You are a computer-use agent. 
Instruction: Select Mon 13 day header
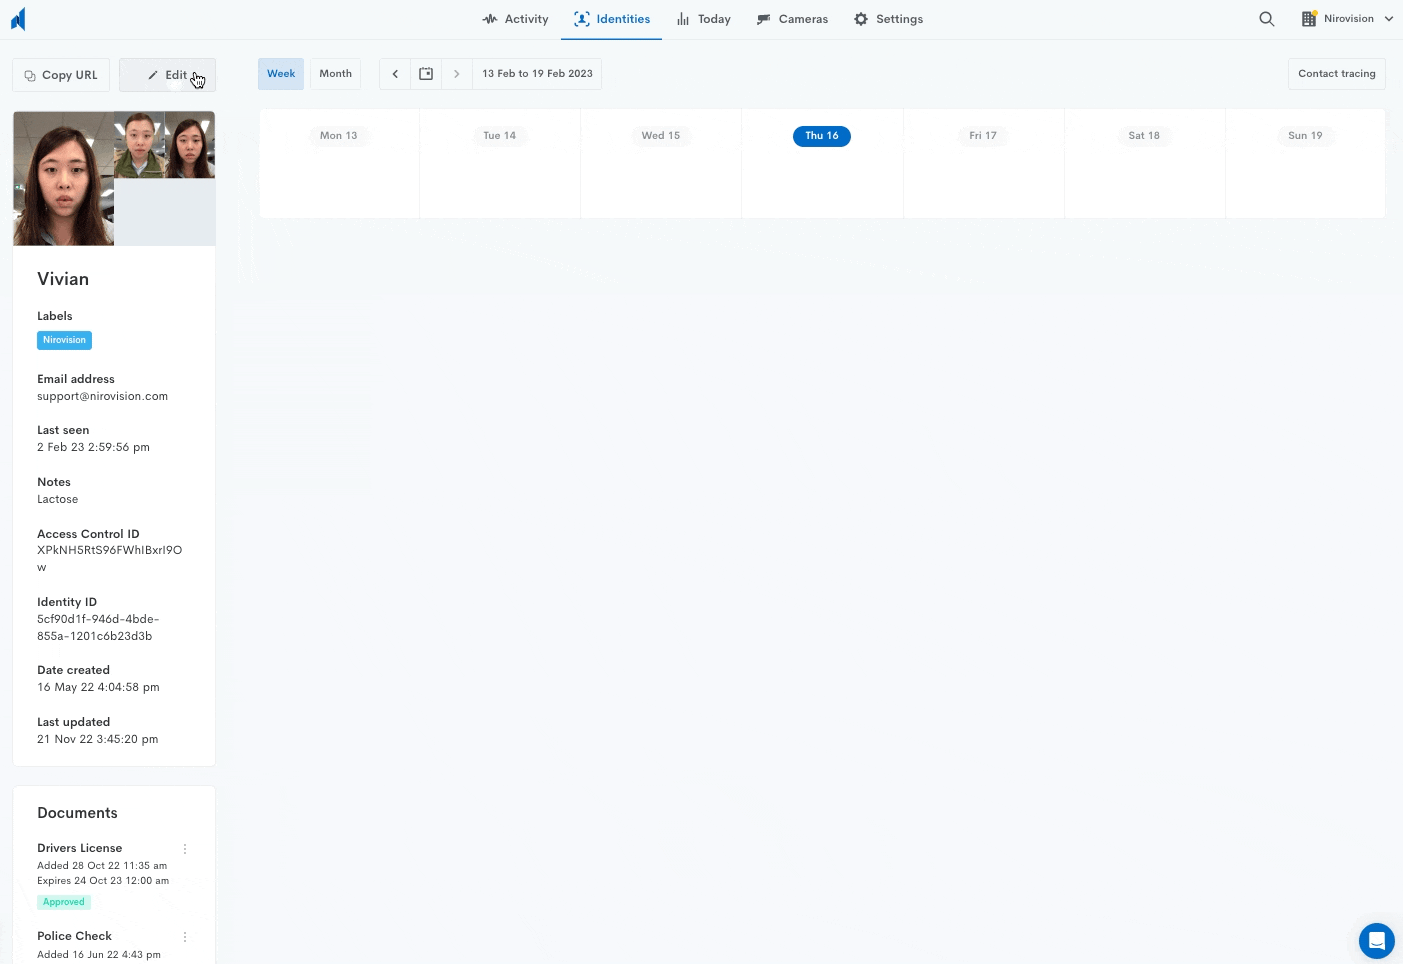tap(338, 136)
